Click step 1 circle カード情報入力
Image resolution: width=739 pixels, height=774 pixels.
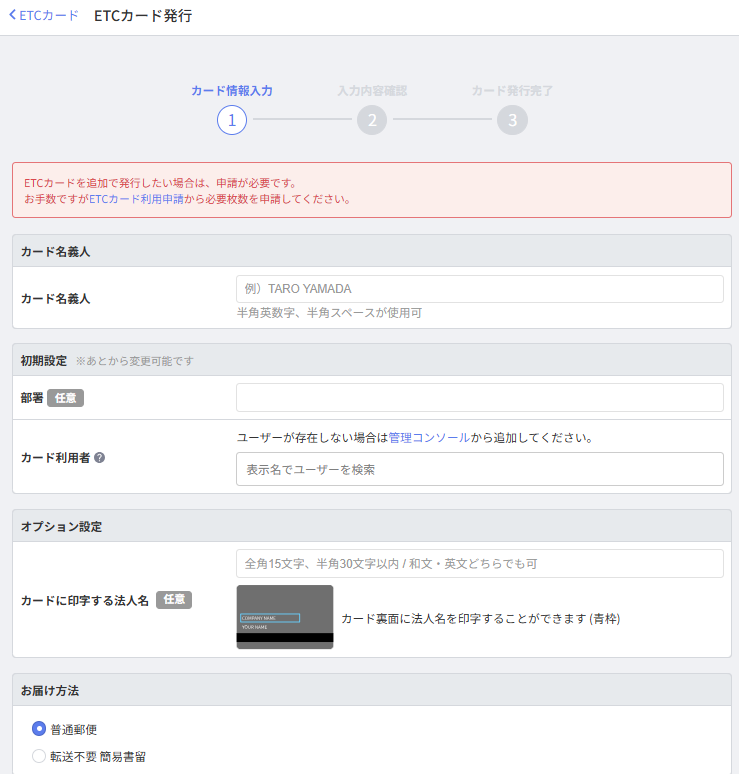pyautogui.click(x=232, y=120)
